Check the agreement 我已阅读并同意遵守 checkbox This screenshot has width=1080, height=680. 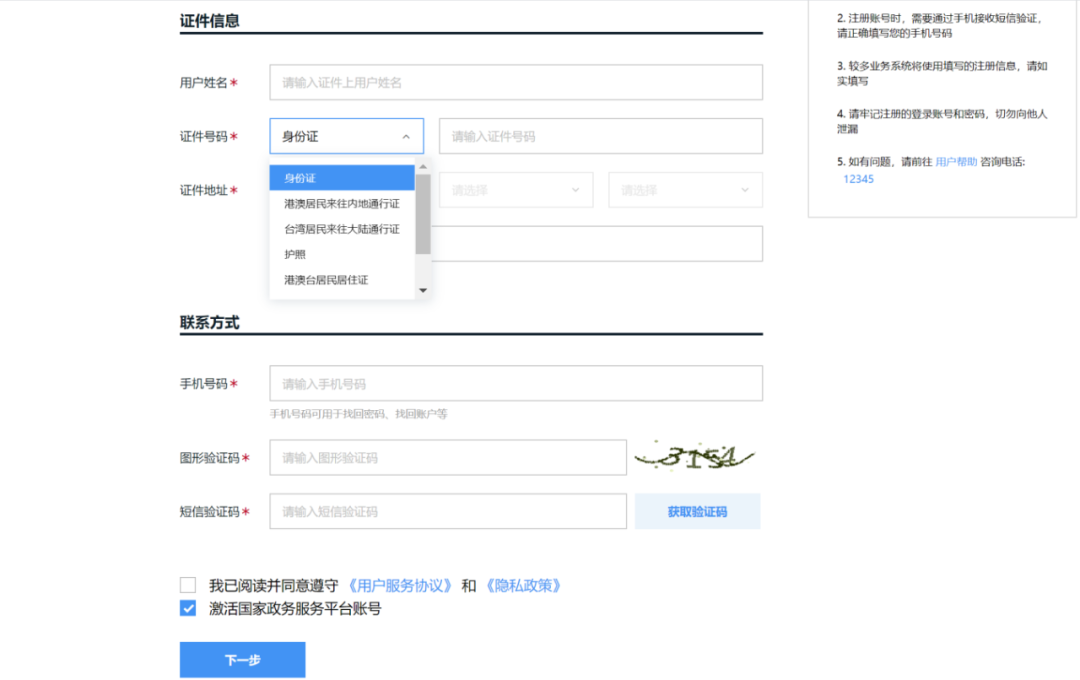pyautogui.click(x=188, y=585)
